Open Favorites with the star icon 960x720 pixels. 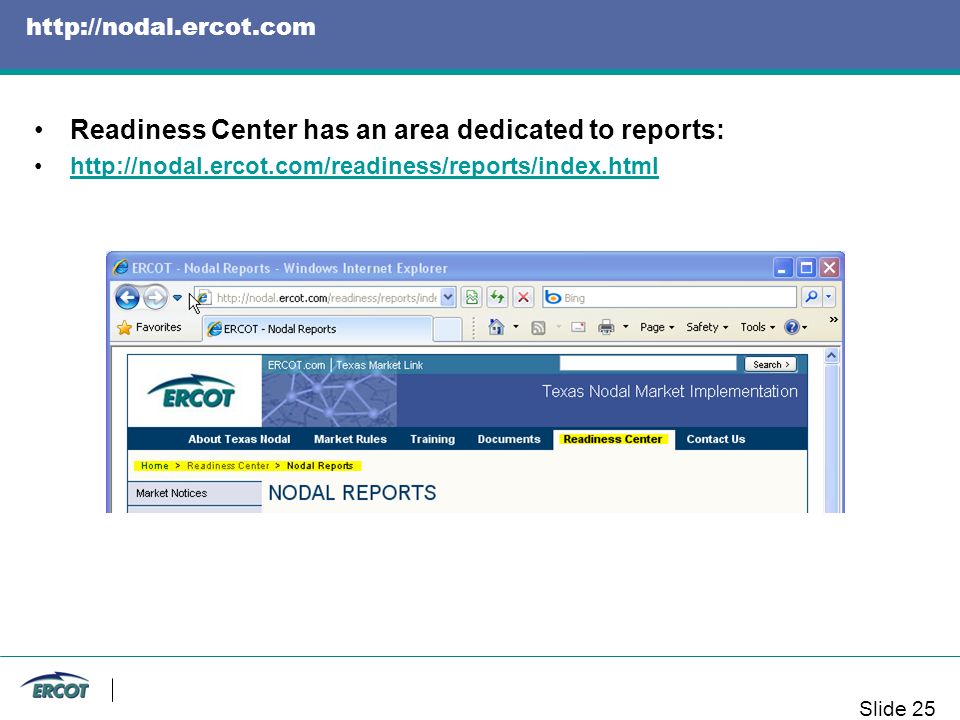[x=149, y=328]
